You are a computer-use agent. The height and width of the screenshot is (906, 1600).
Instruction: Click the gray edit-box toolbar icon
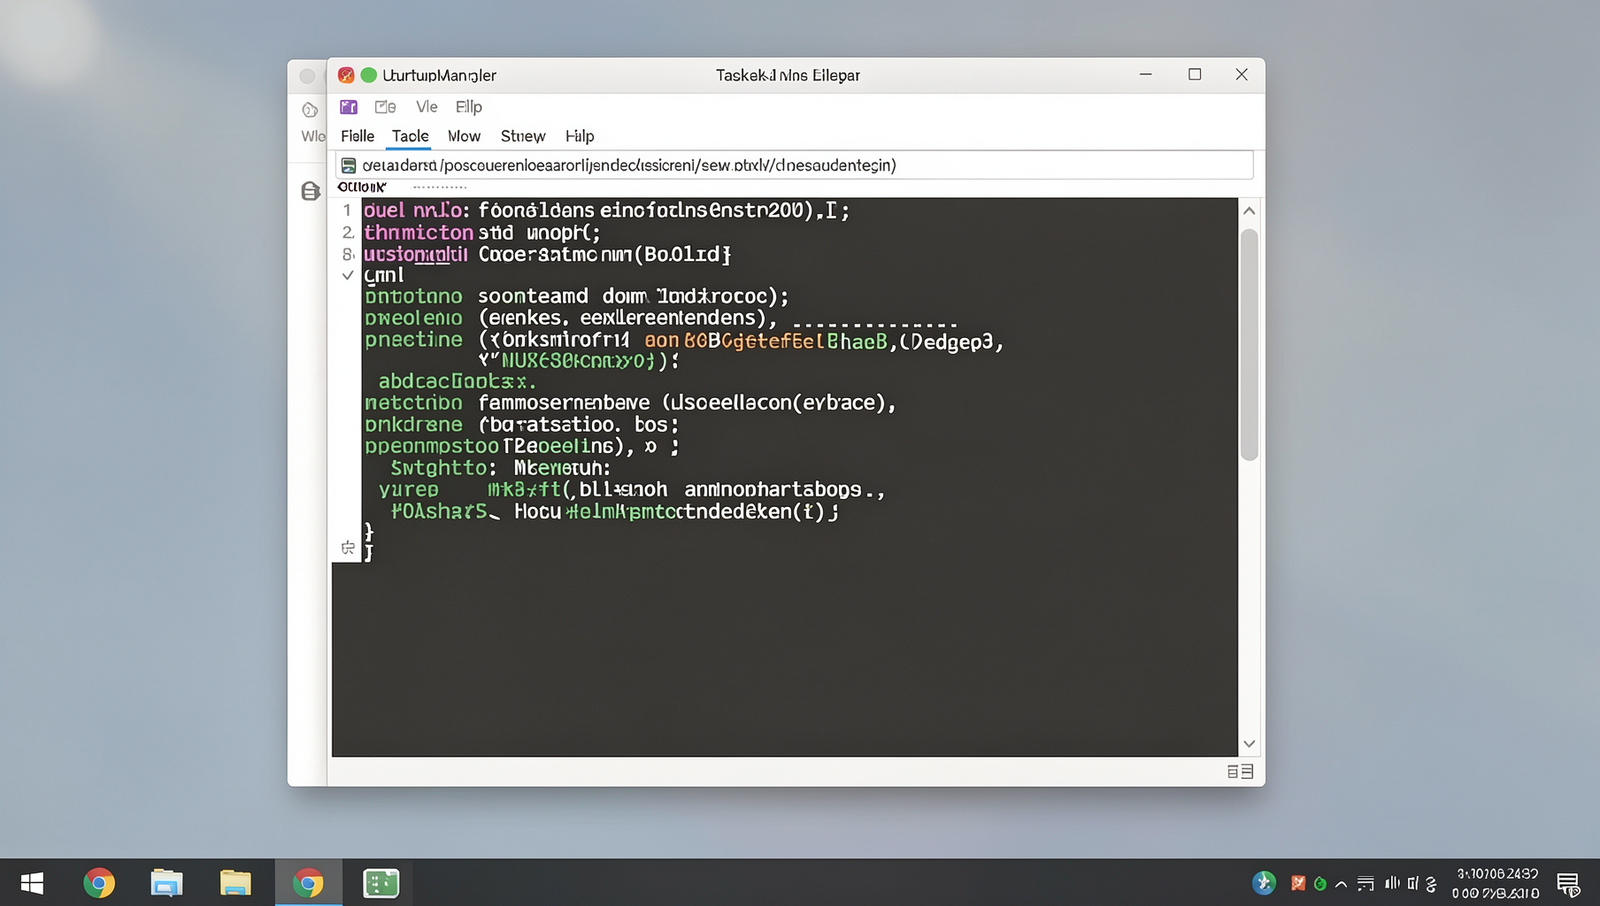tap(385, 107)
